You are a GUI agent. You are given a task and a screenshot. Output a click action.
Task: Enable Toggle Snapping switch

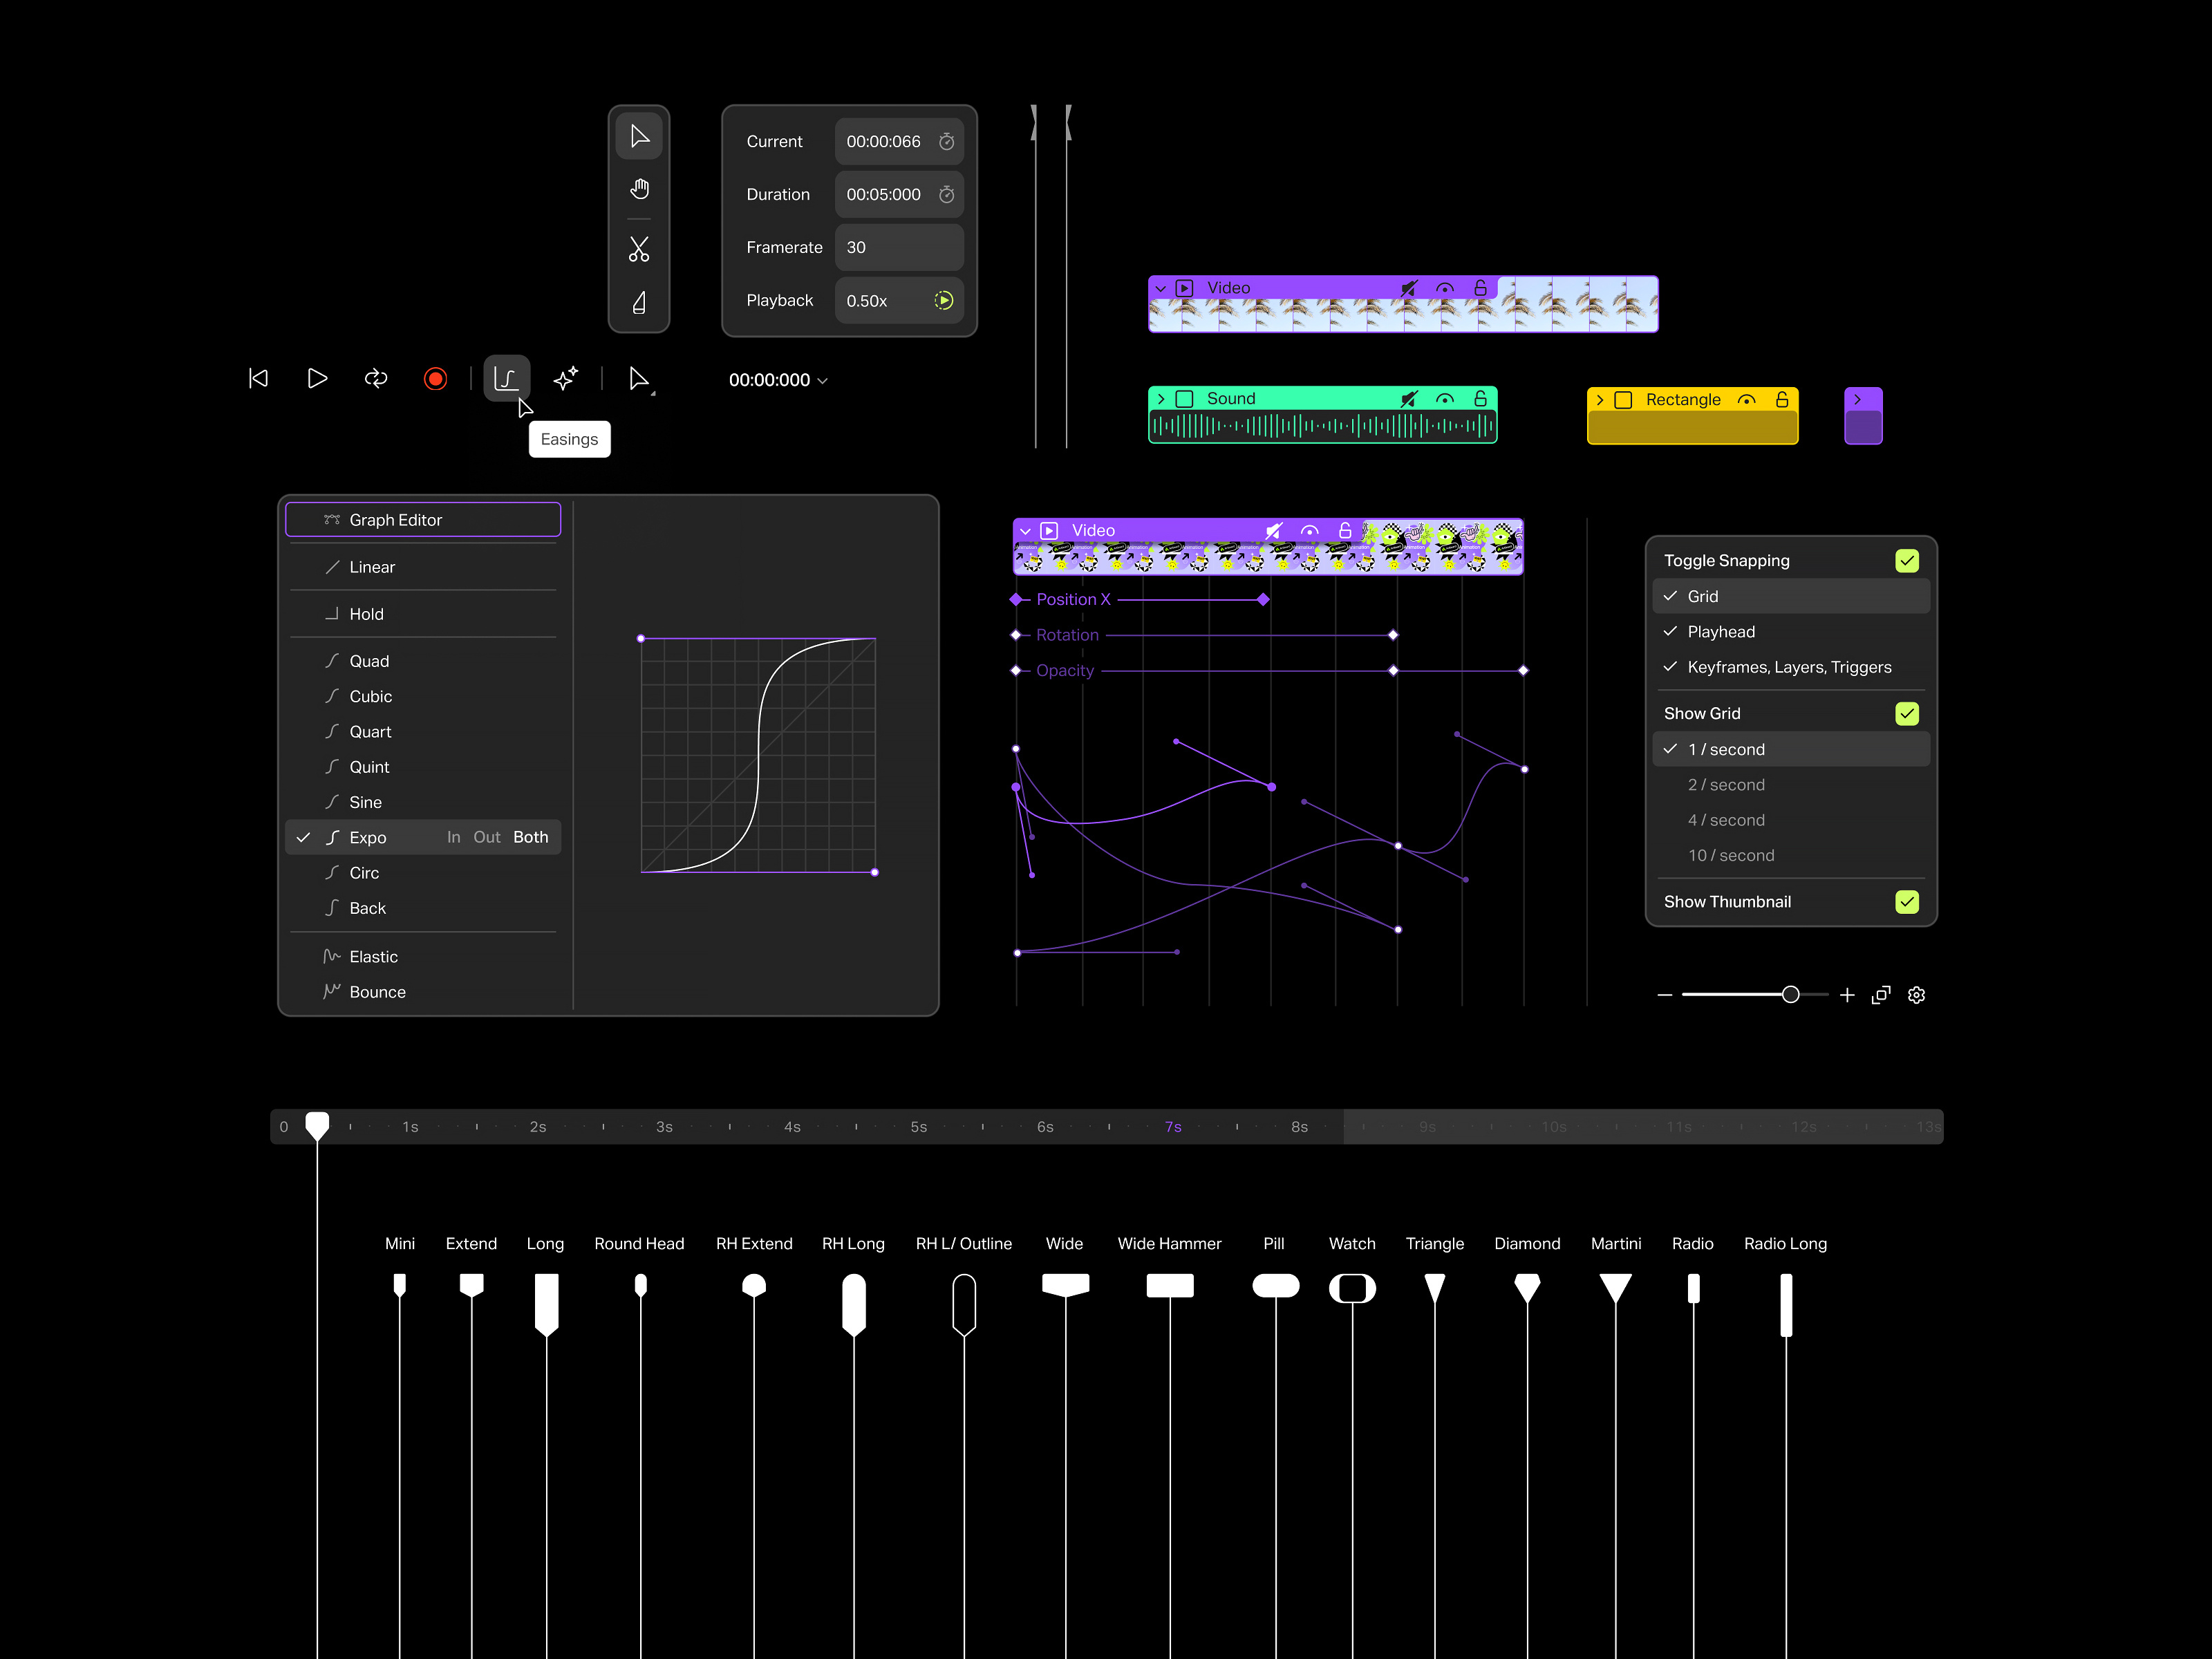(x=1907, y=560)
